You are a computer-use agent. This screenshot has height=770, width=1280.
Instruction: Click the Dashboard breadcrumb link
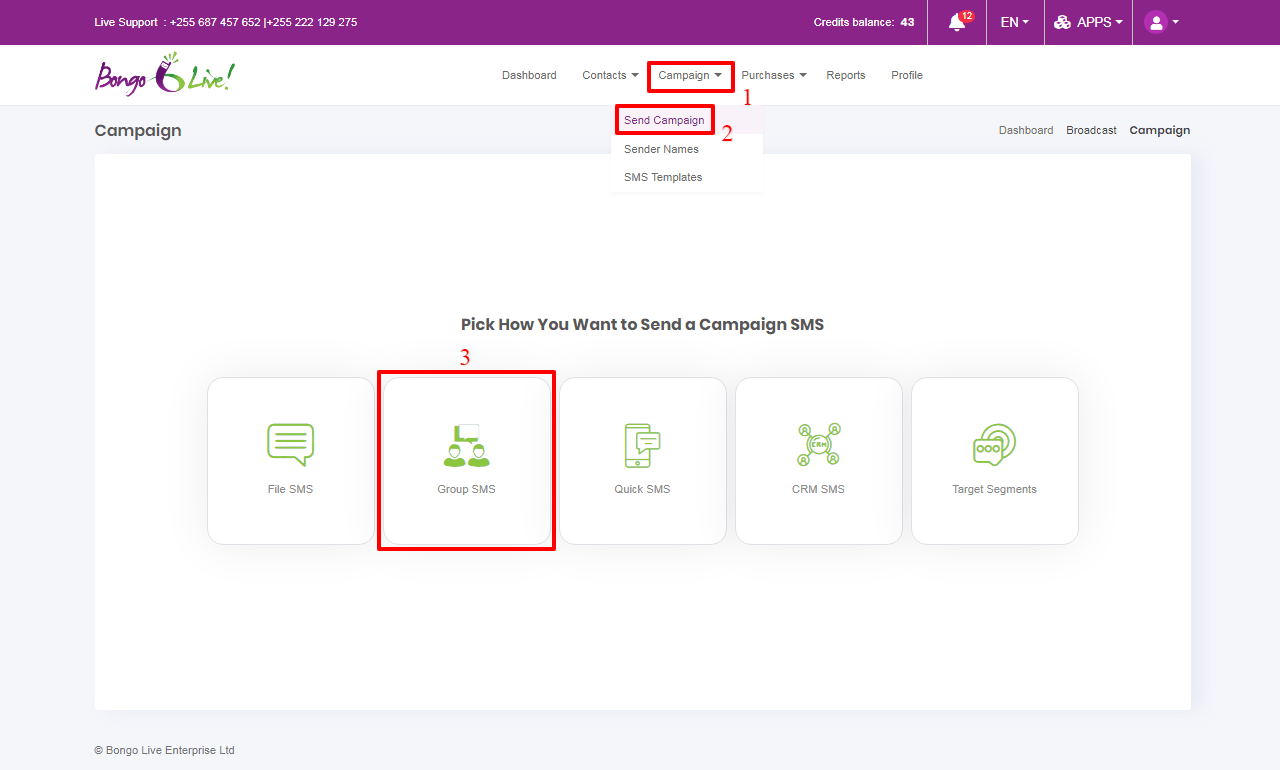[1026, 130]
